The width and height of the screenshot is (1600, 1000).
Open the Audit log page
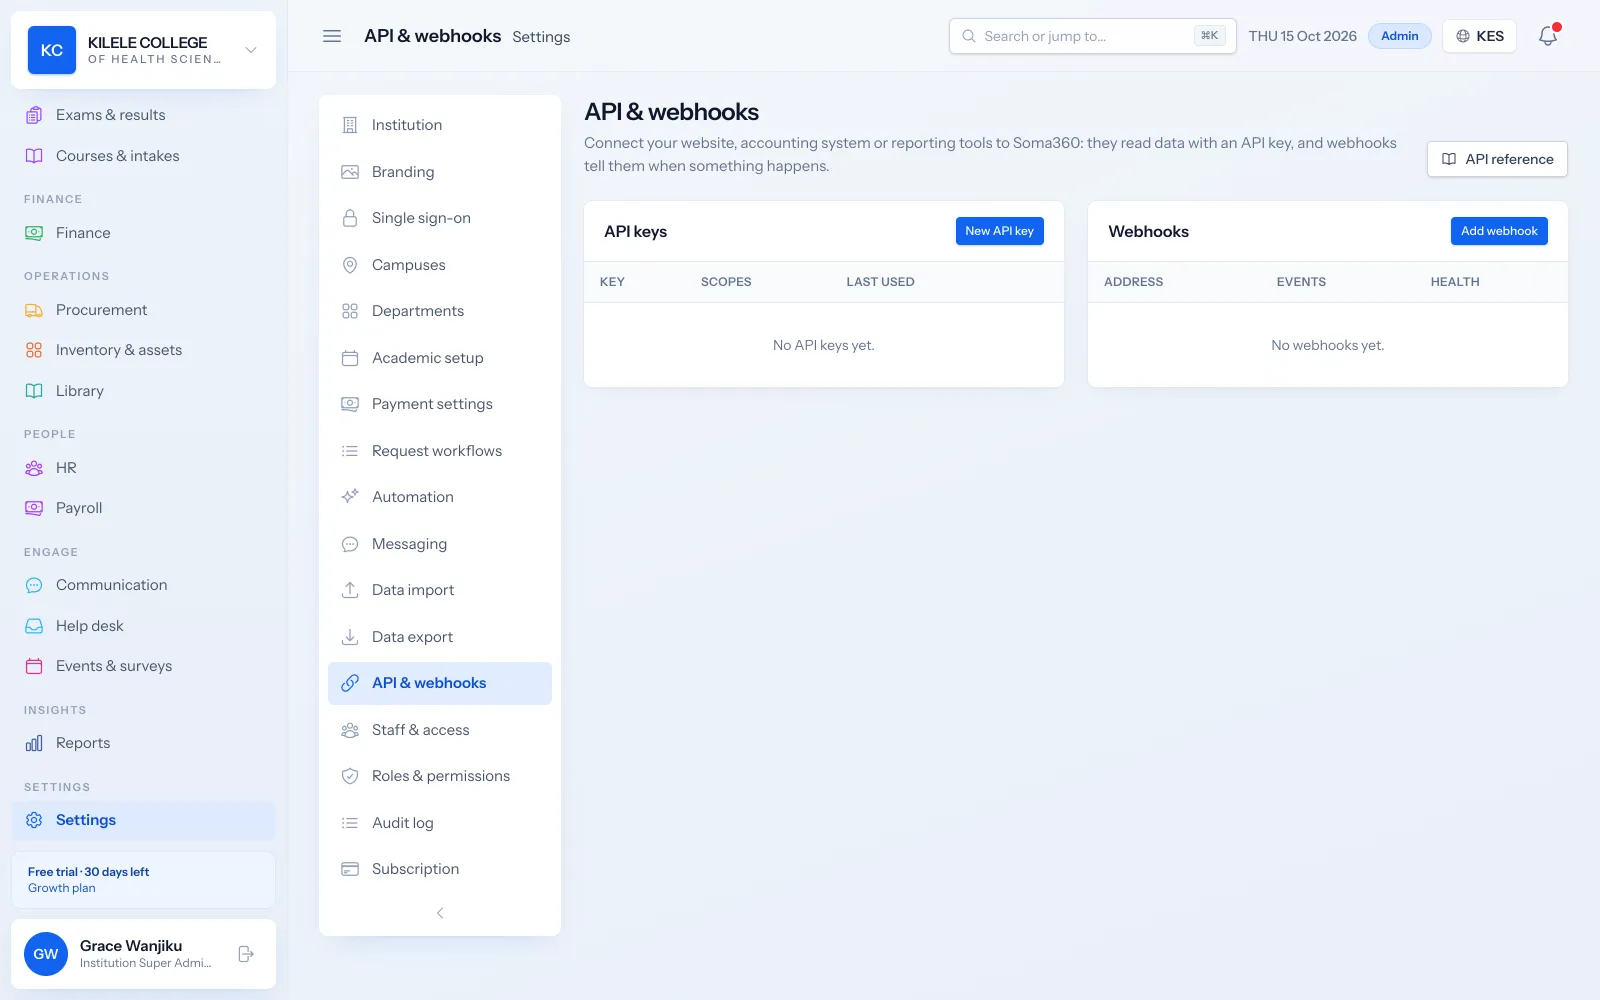pos(440,823)
